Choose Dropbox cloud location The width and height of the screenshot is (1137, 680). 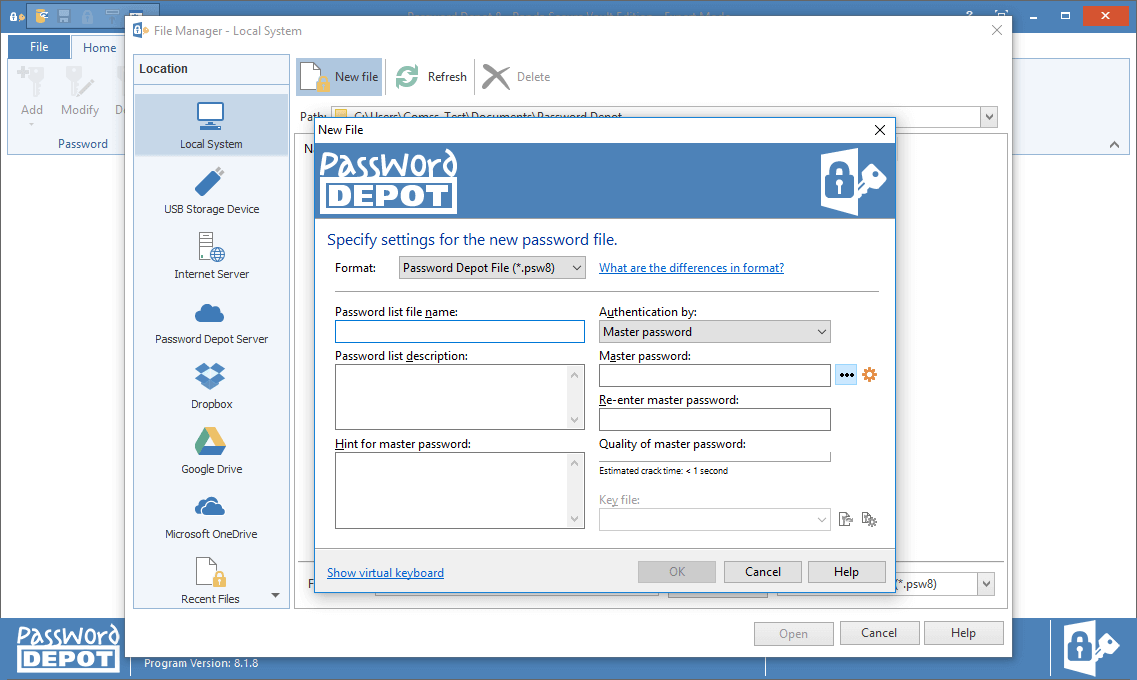coord(211,386)
